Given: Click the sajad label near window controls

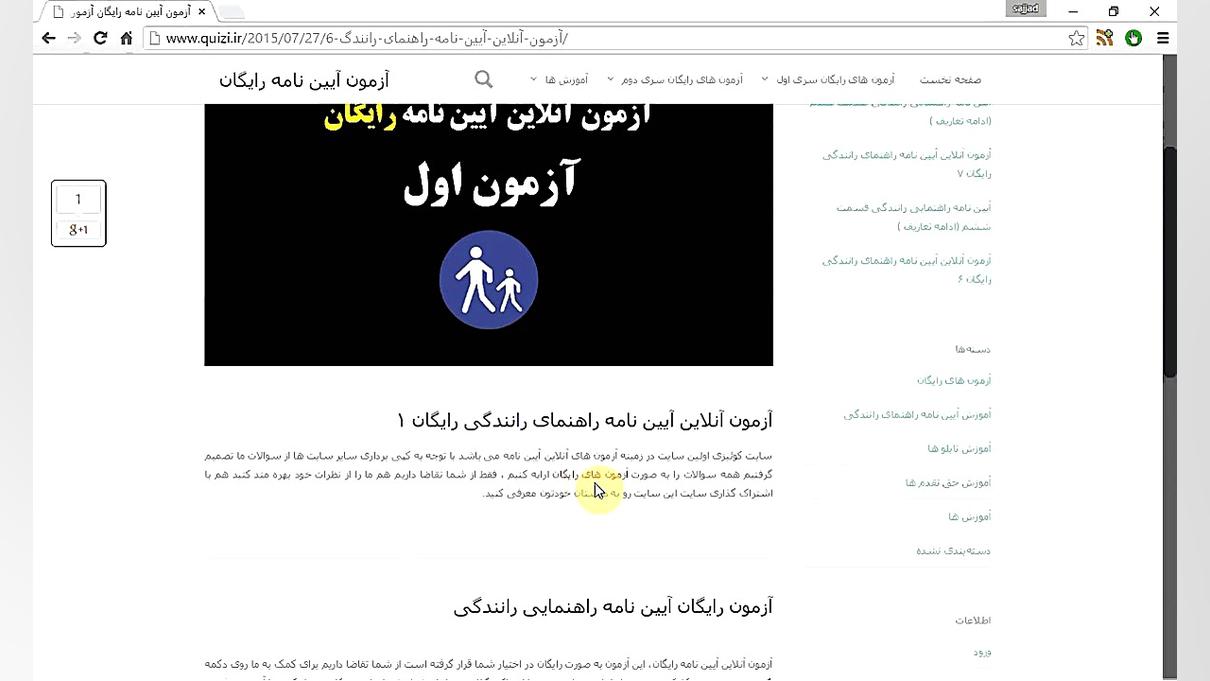Looking at the screenshot, I should (x=1024, y=8).
